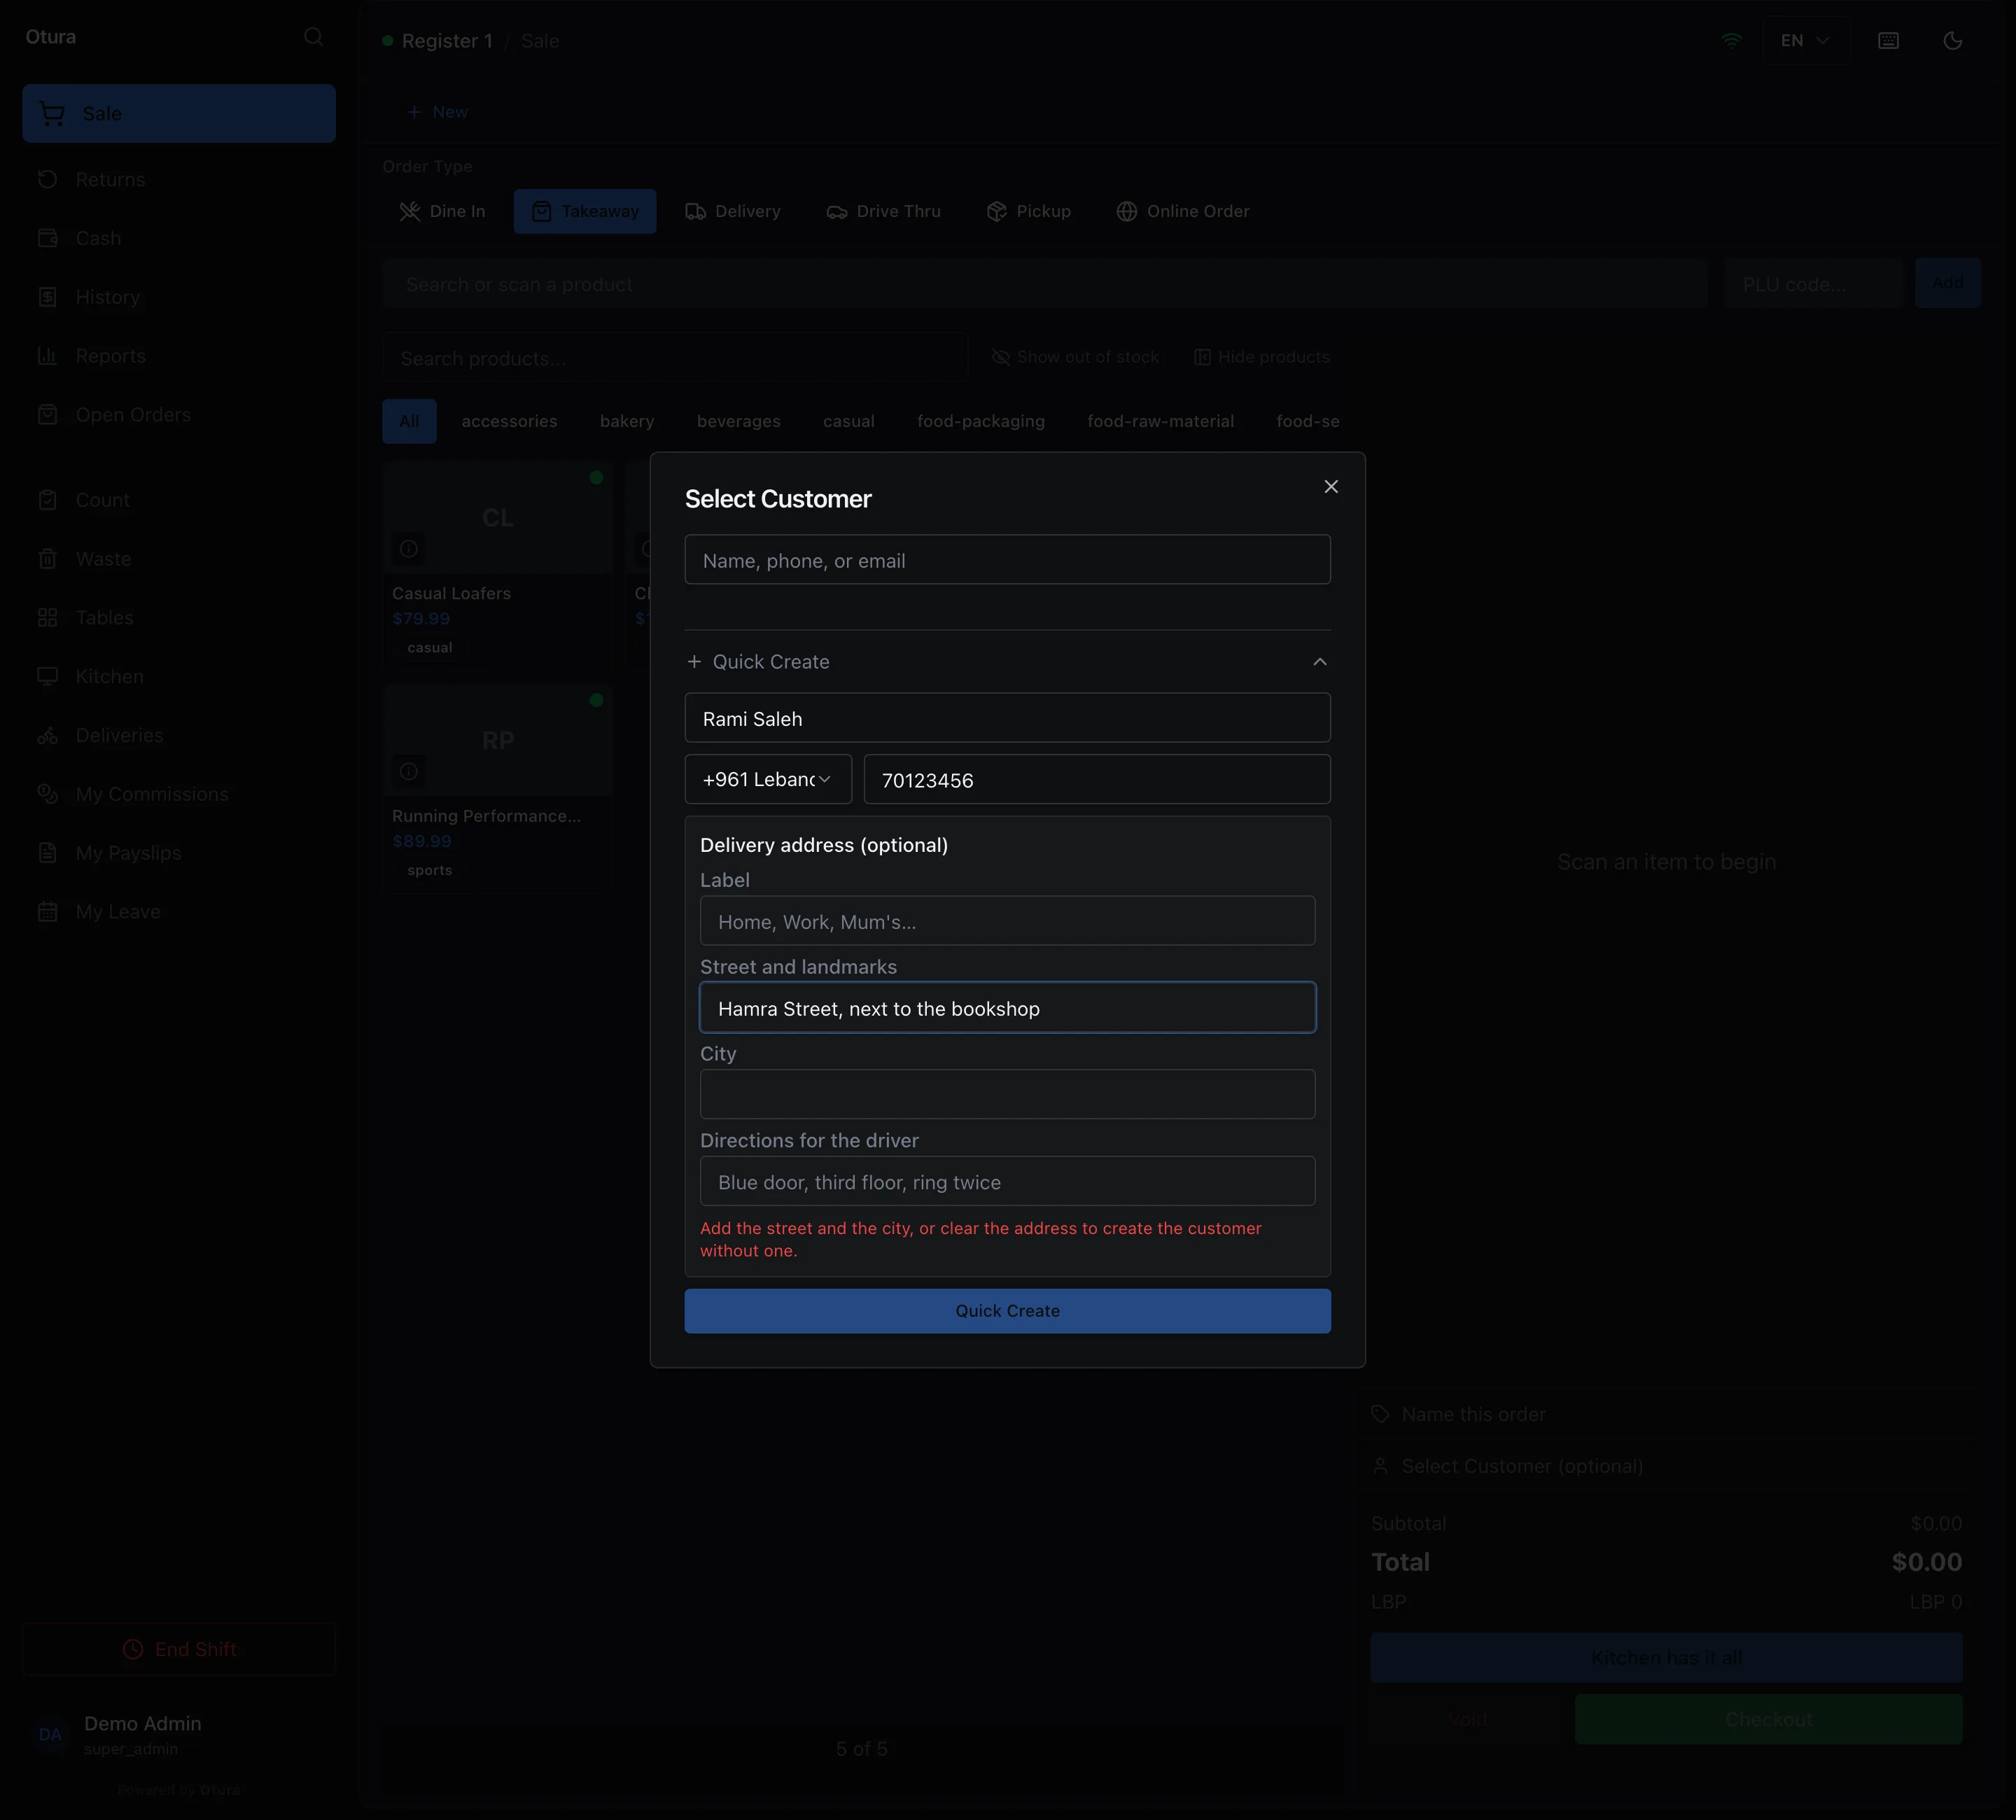
Task: Open Deliveries in the sidebar
Action: pyautogui.click(x=179, y=735)
